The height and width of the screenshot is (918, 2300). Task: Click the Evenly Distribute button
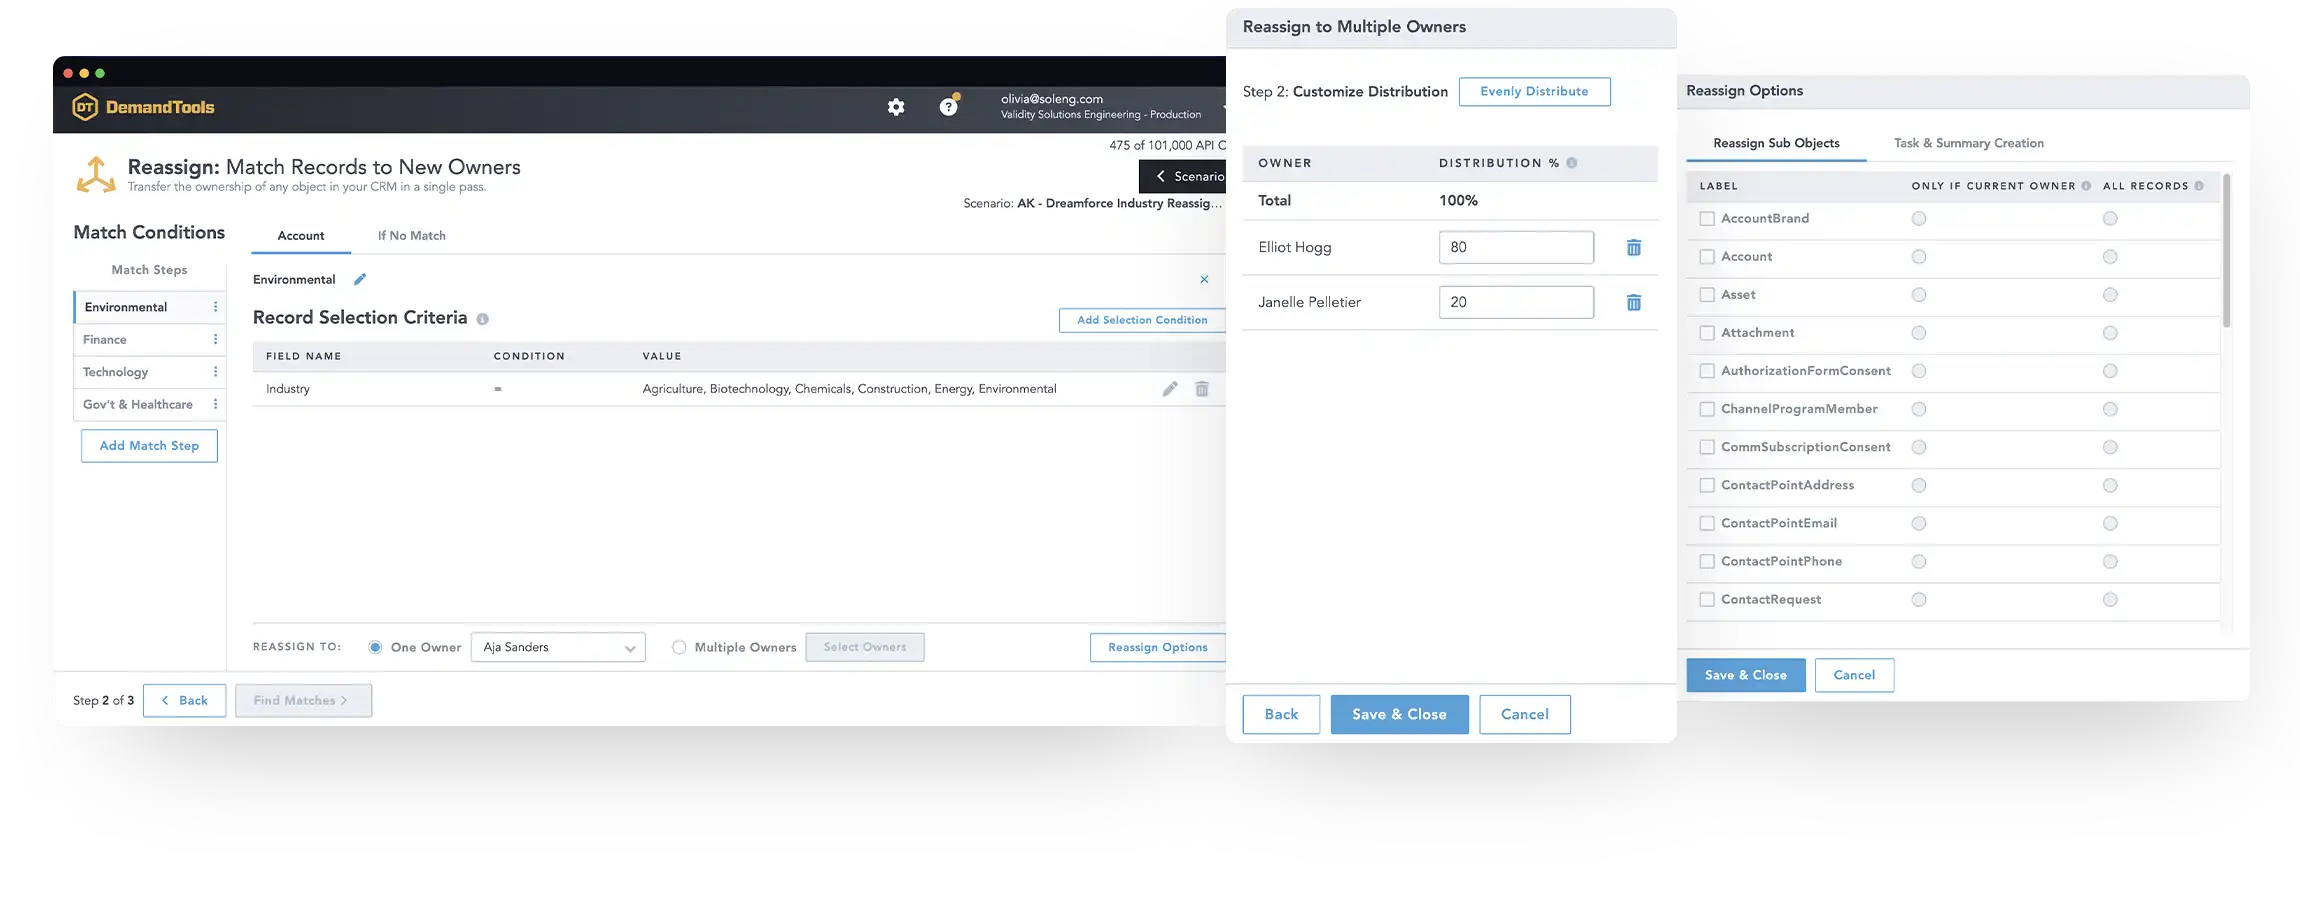[1534, 92]
